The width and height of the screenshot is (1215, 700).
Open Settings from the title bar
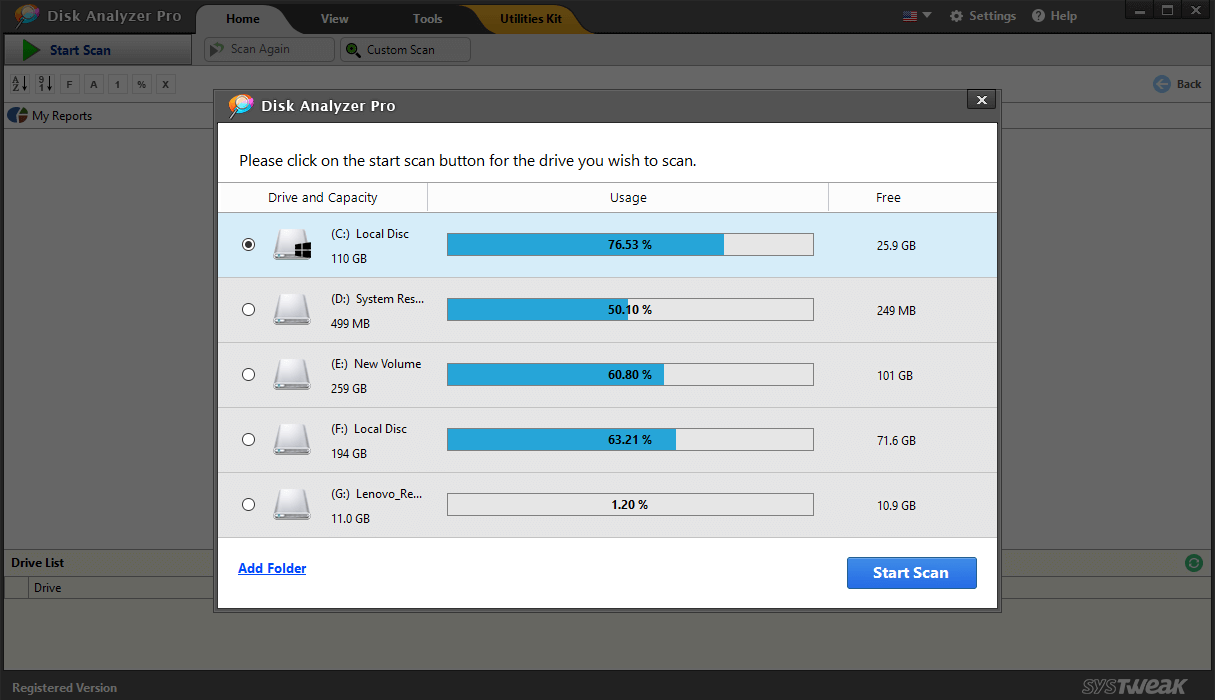pyautogui.click(x=982, y=15)
